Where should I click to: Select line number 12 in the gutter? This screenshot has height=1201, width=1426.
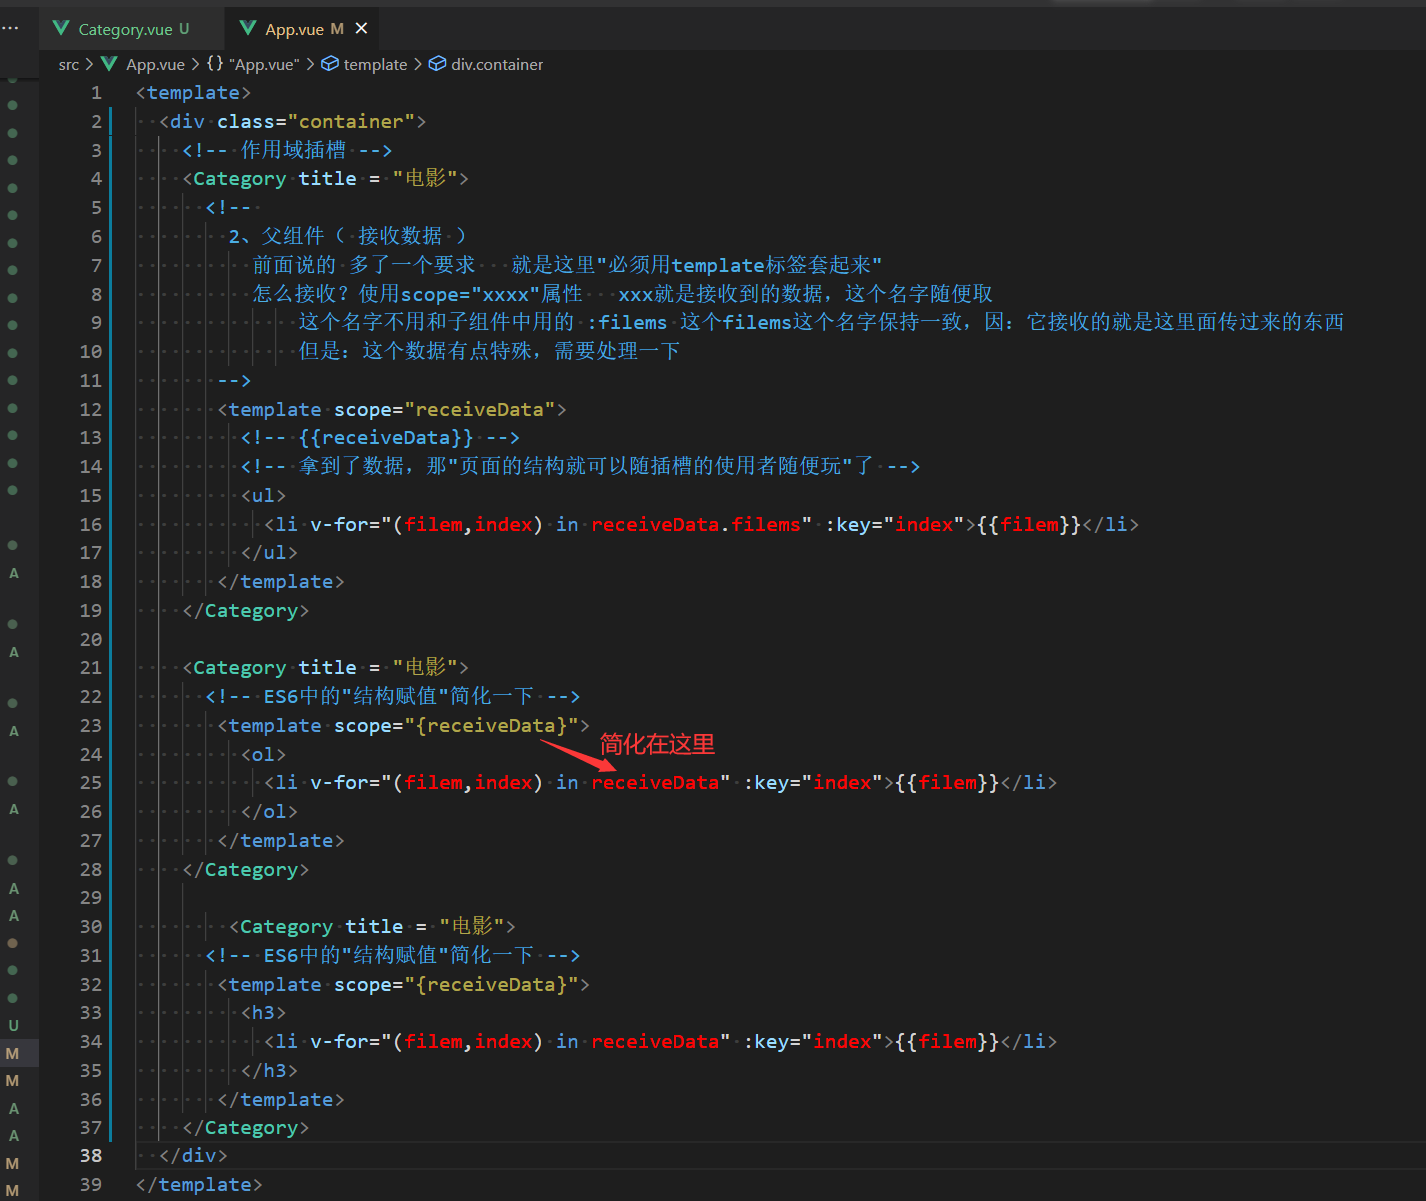pos(91,409)
